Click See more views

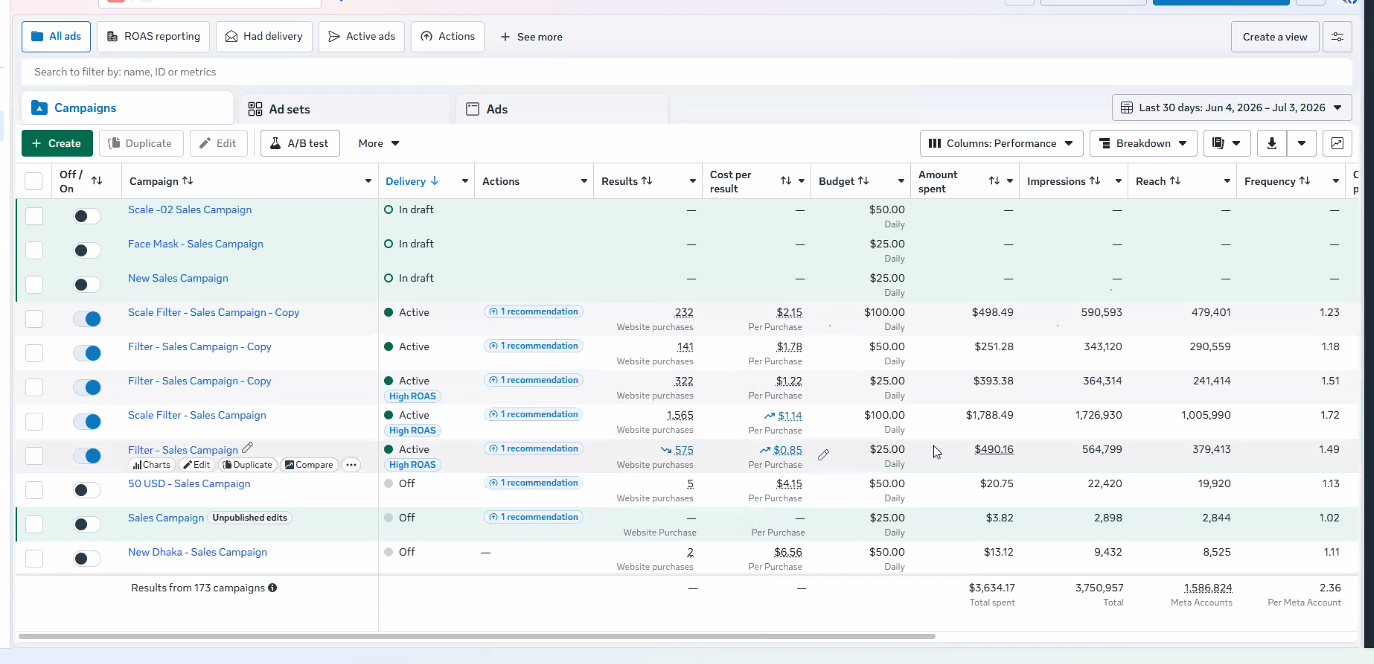pos(531,36)
